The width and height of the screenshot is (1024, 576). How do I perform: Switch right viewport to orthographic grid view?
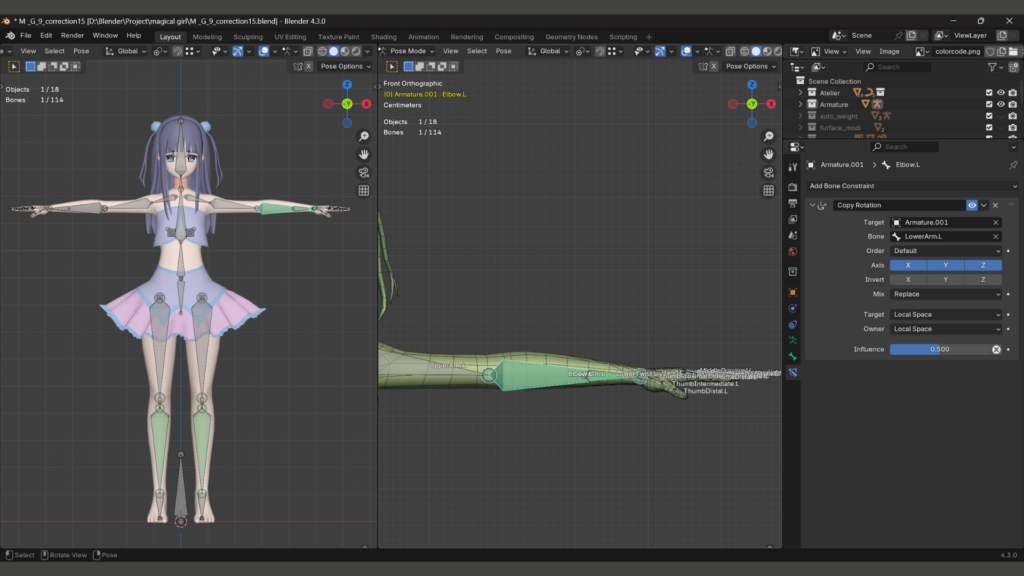click(768, 190)
